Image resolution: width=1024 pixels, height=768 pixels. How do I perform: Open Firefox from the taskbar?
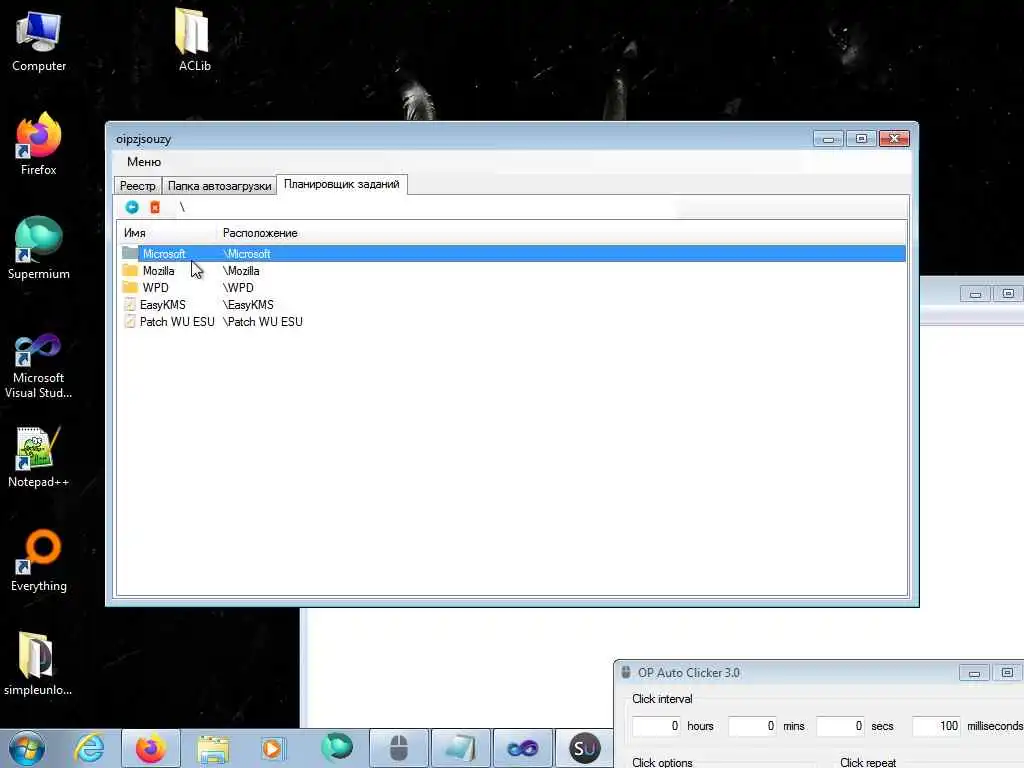pyautogui.click(x=151, y=748)
